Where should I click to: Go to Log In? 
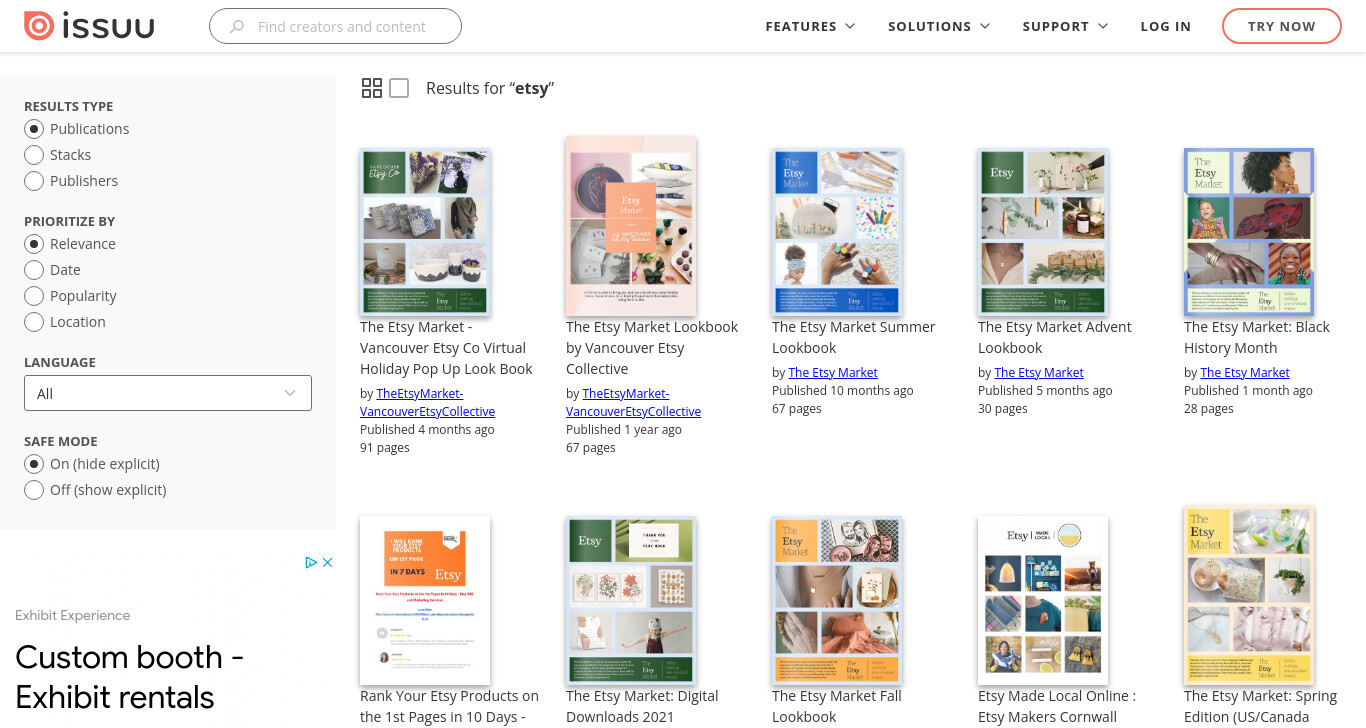1166,26
